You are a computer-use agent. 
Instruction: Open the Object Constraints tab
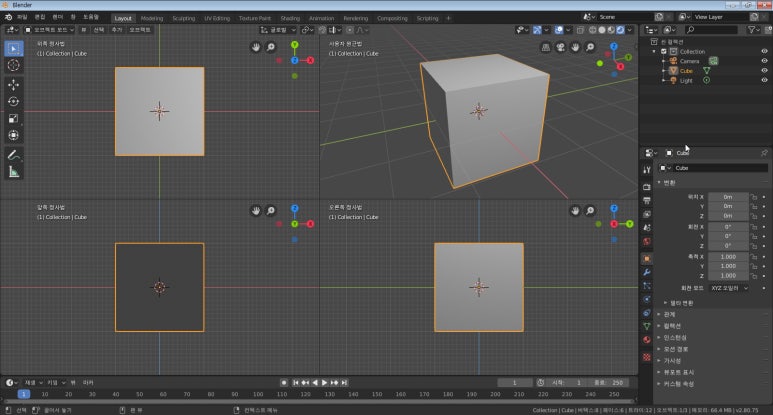(x=647, y=313)
